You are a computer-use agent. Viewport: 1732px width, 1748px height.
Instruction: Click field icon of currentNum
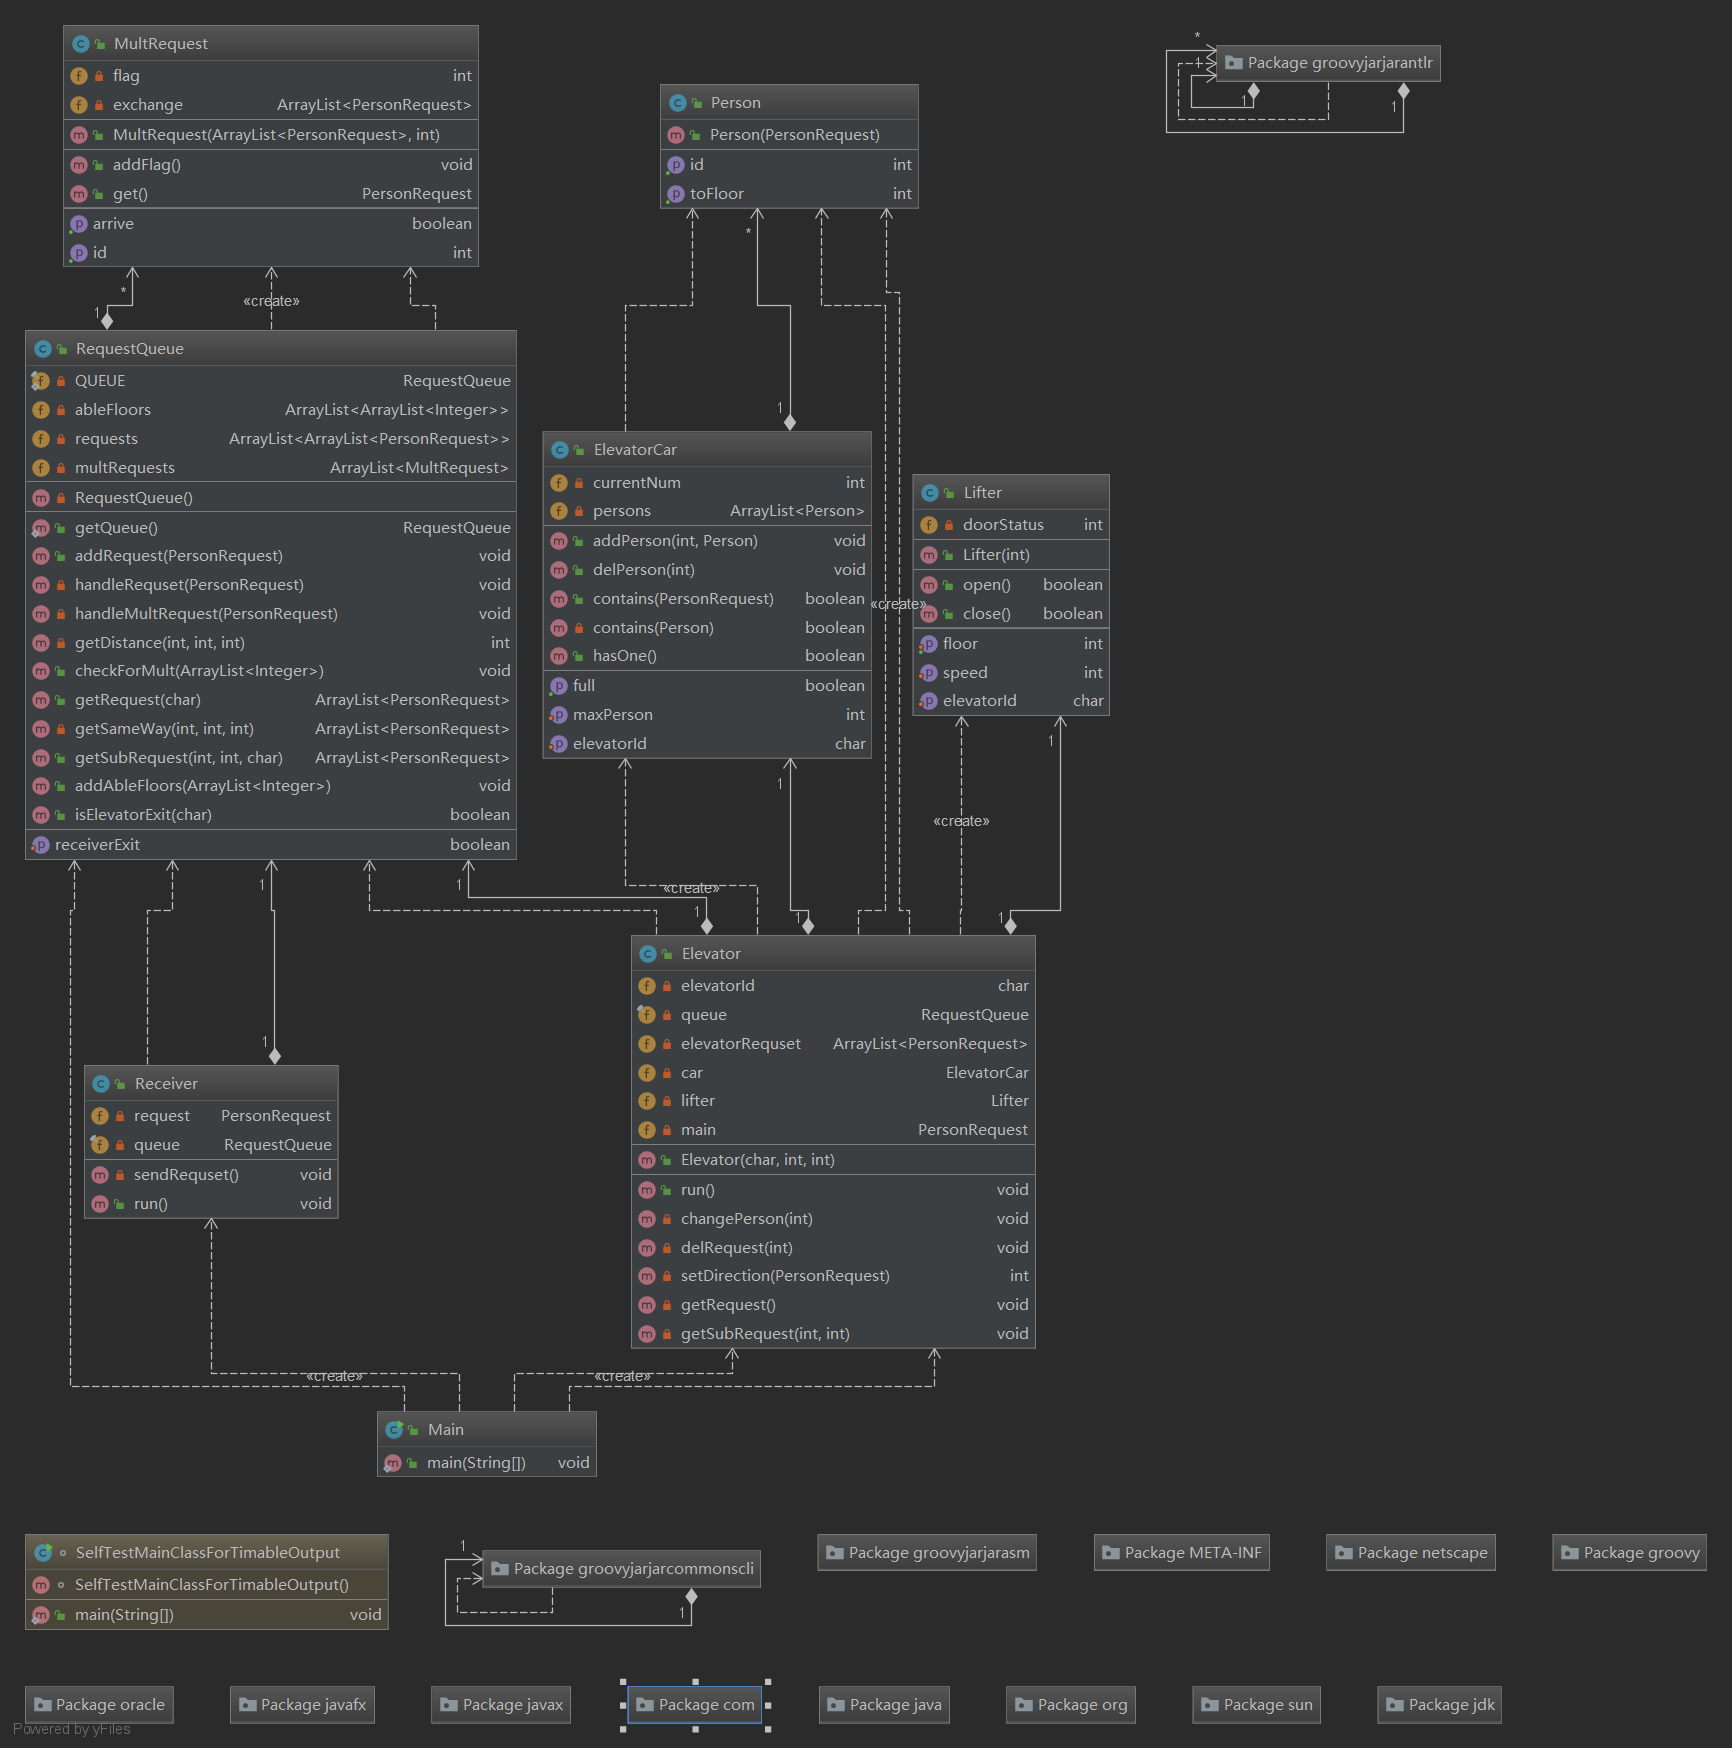coord(559,483)
